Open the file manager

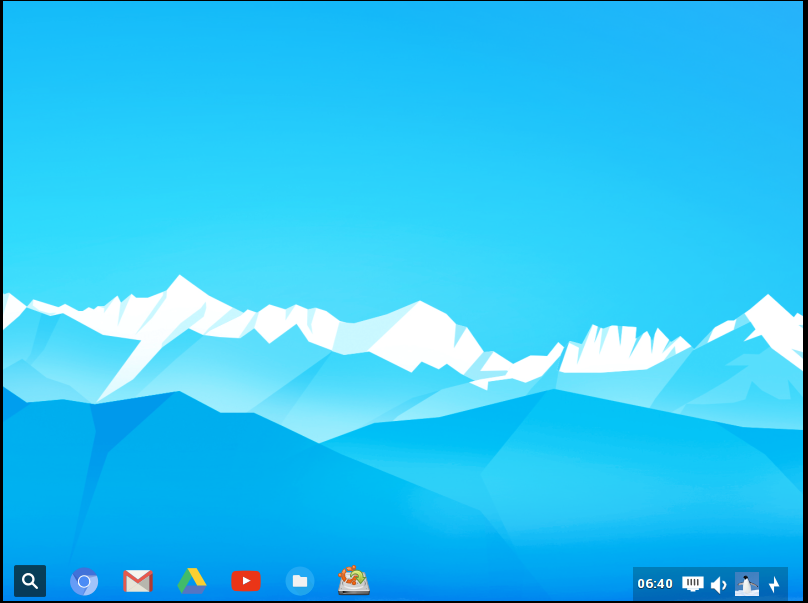[300, 581]
